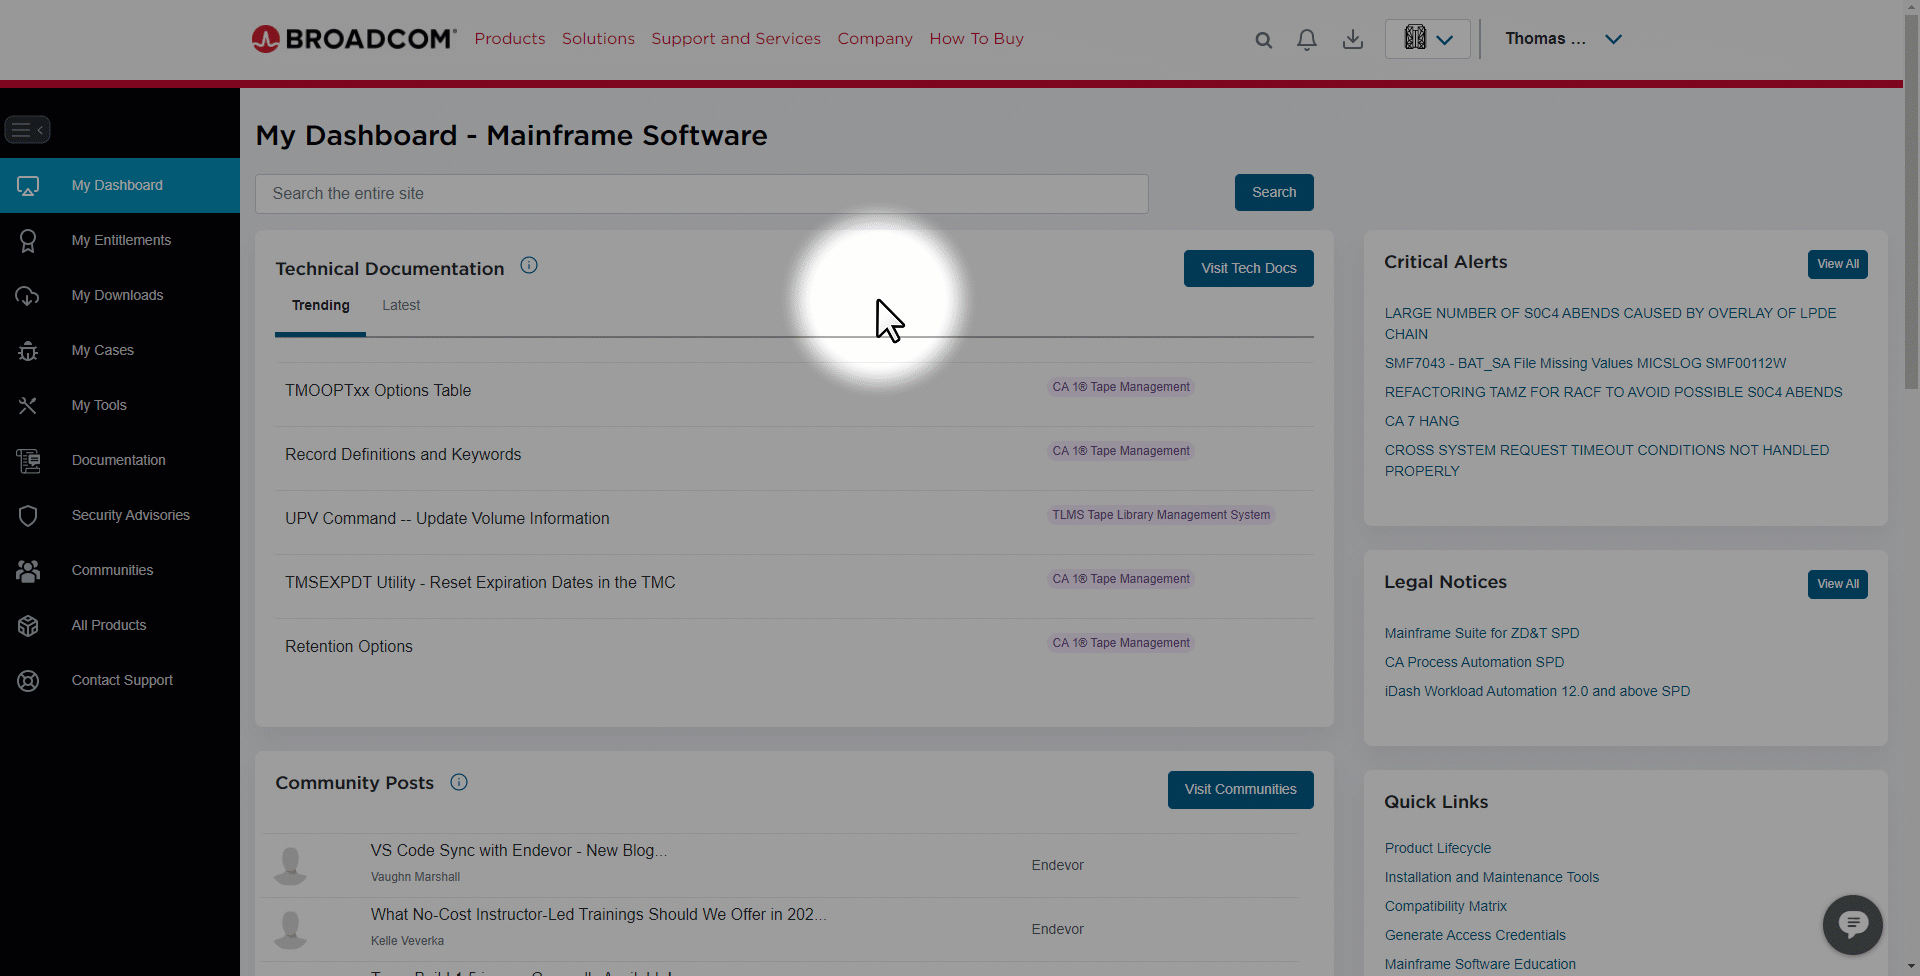Viewport: 1920px width, 976px height.
Task: Click the Visit Communities button
Action: point(1241,790)
